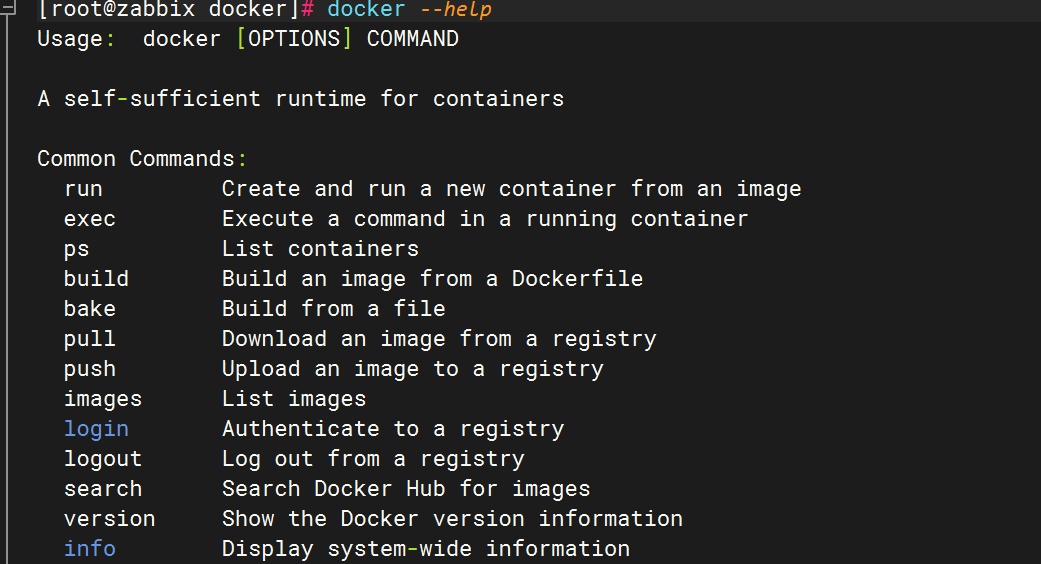Click the '[root@zabbix docker]#' prompt text
1041x564 pixels.
coord(176,9)
